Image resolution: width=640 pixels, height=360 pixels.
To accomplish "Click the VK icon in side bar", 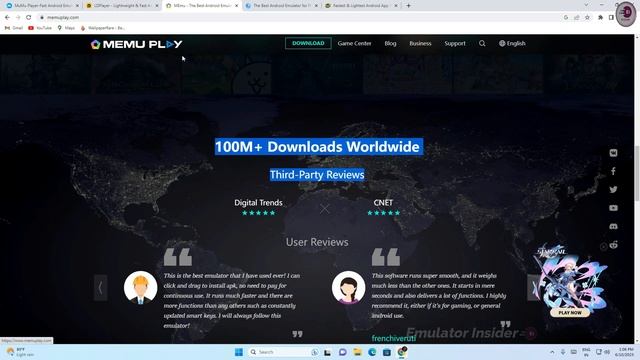I will click(x=613, y=153).
